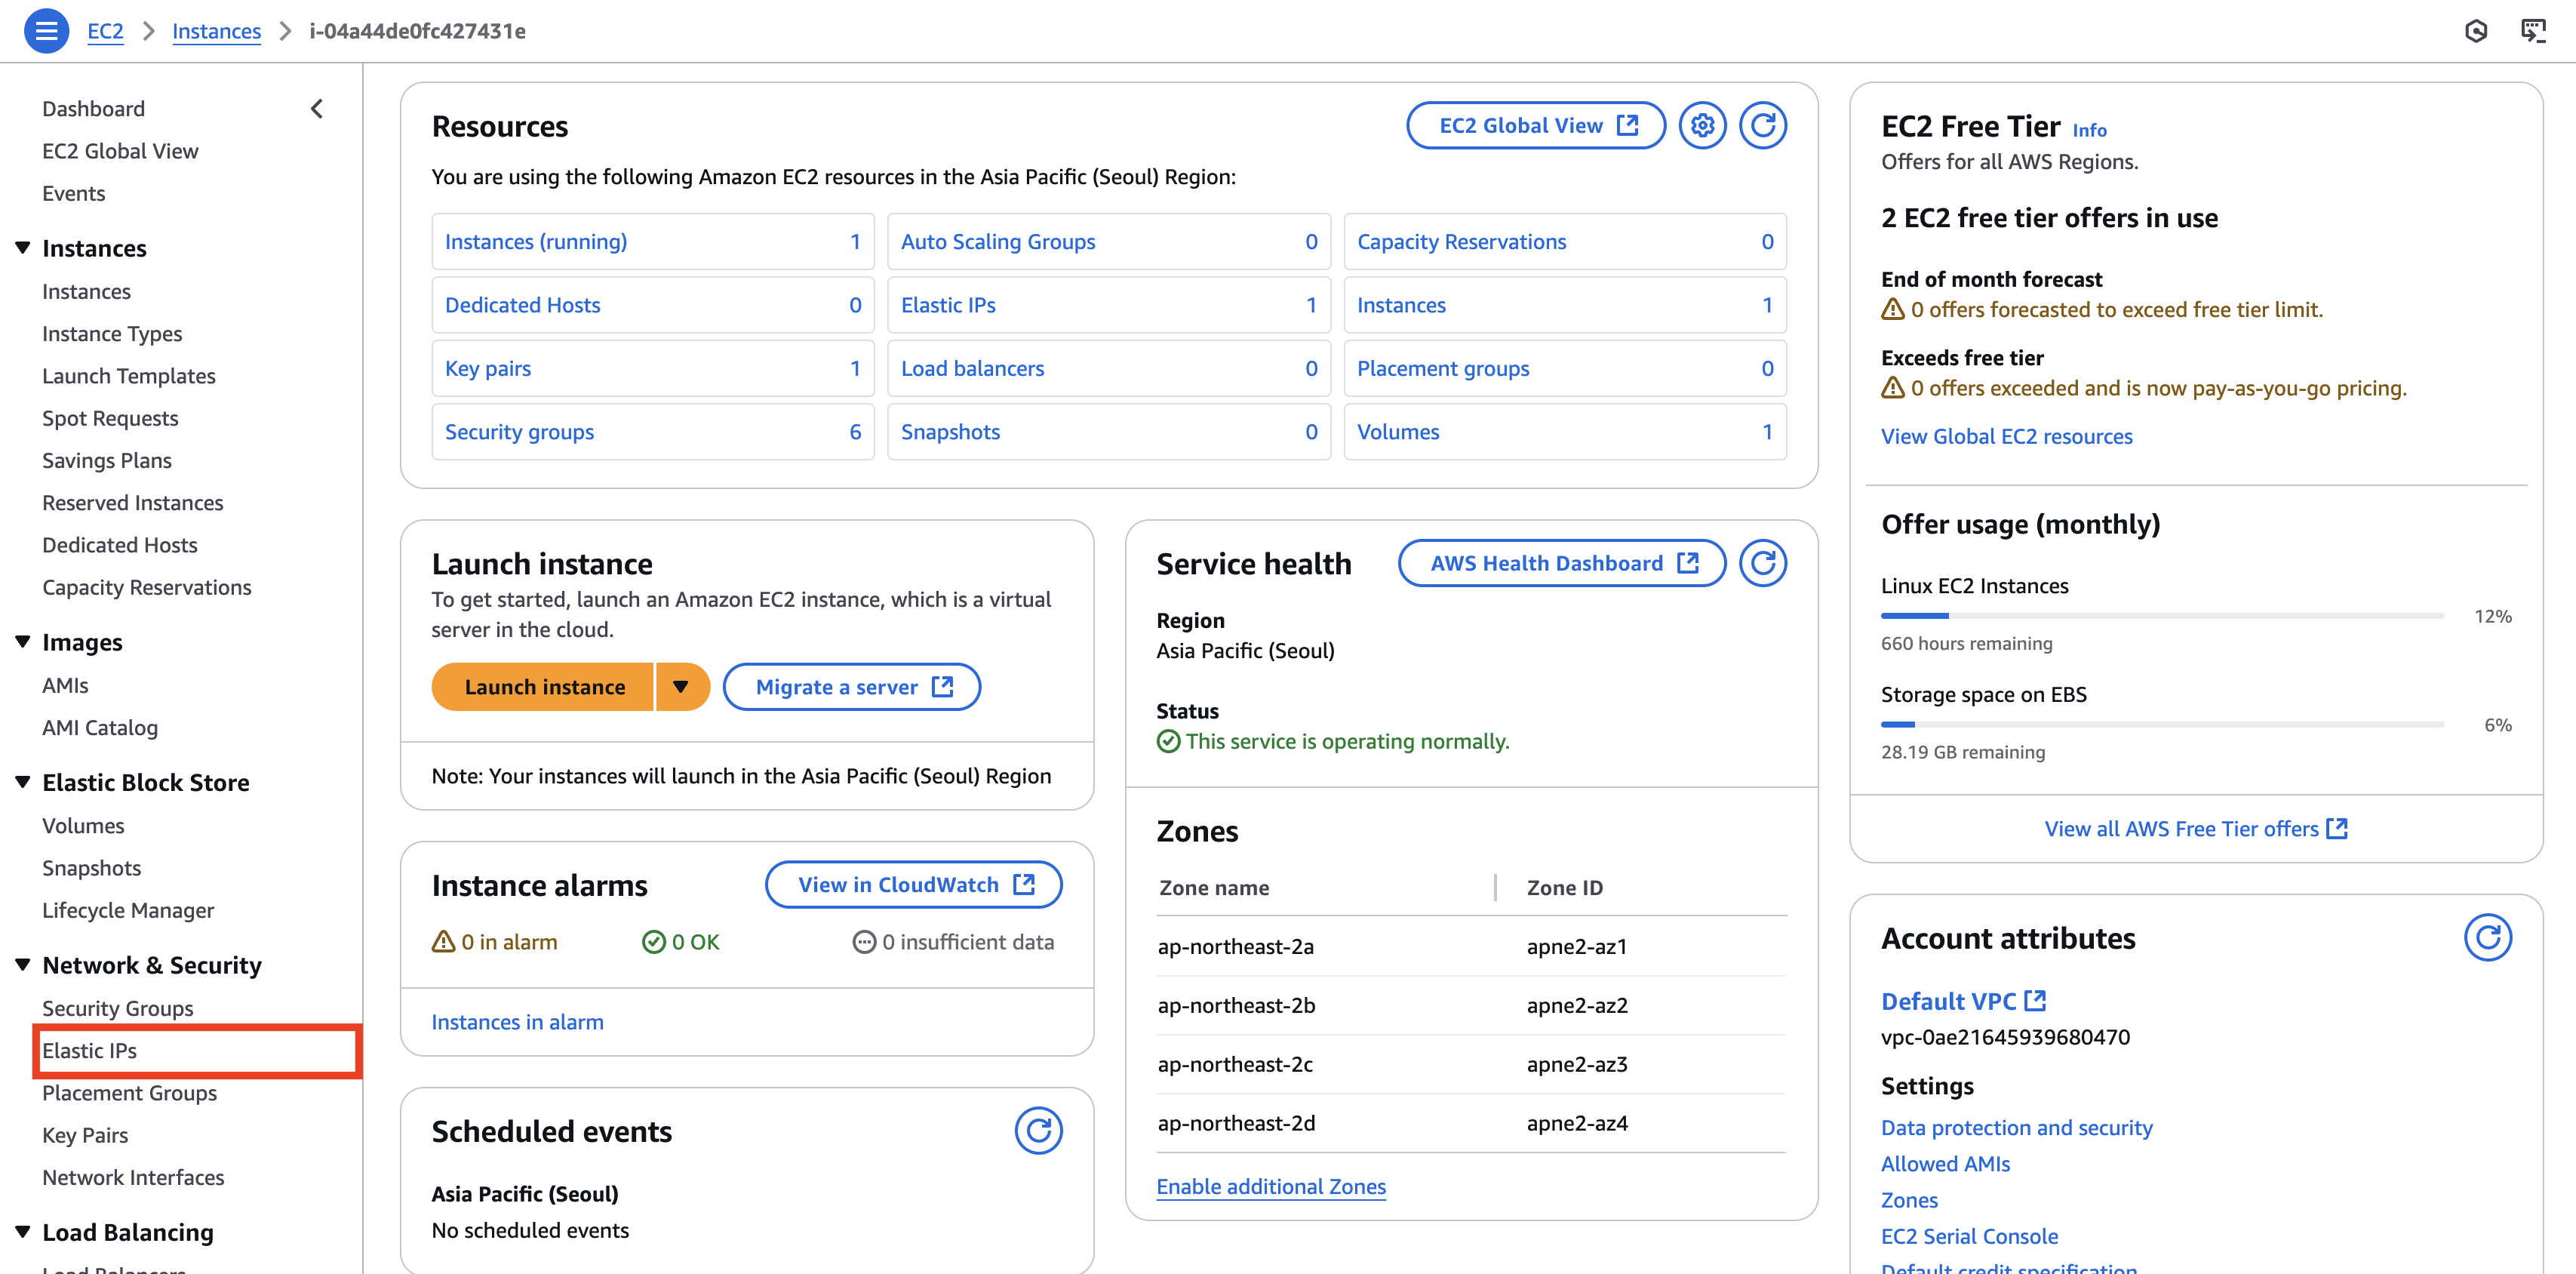The image size is (2576, 1274).
Task: Refresh the Scheduled events panel
Action: 1038,1131
